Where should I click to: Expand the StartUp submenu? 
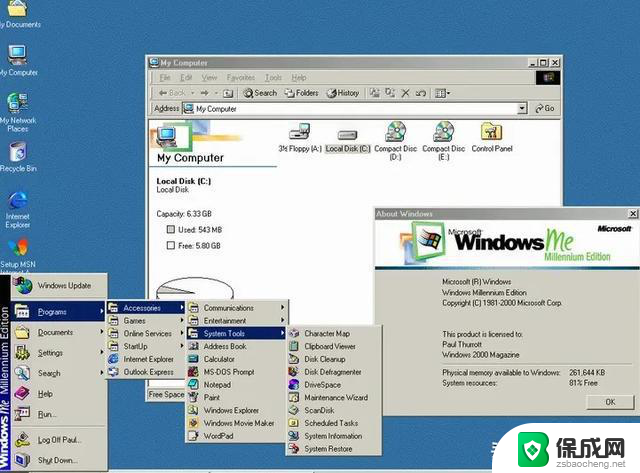(x=146, y=346)
